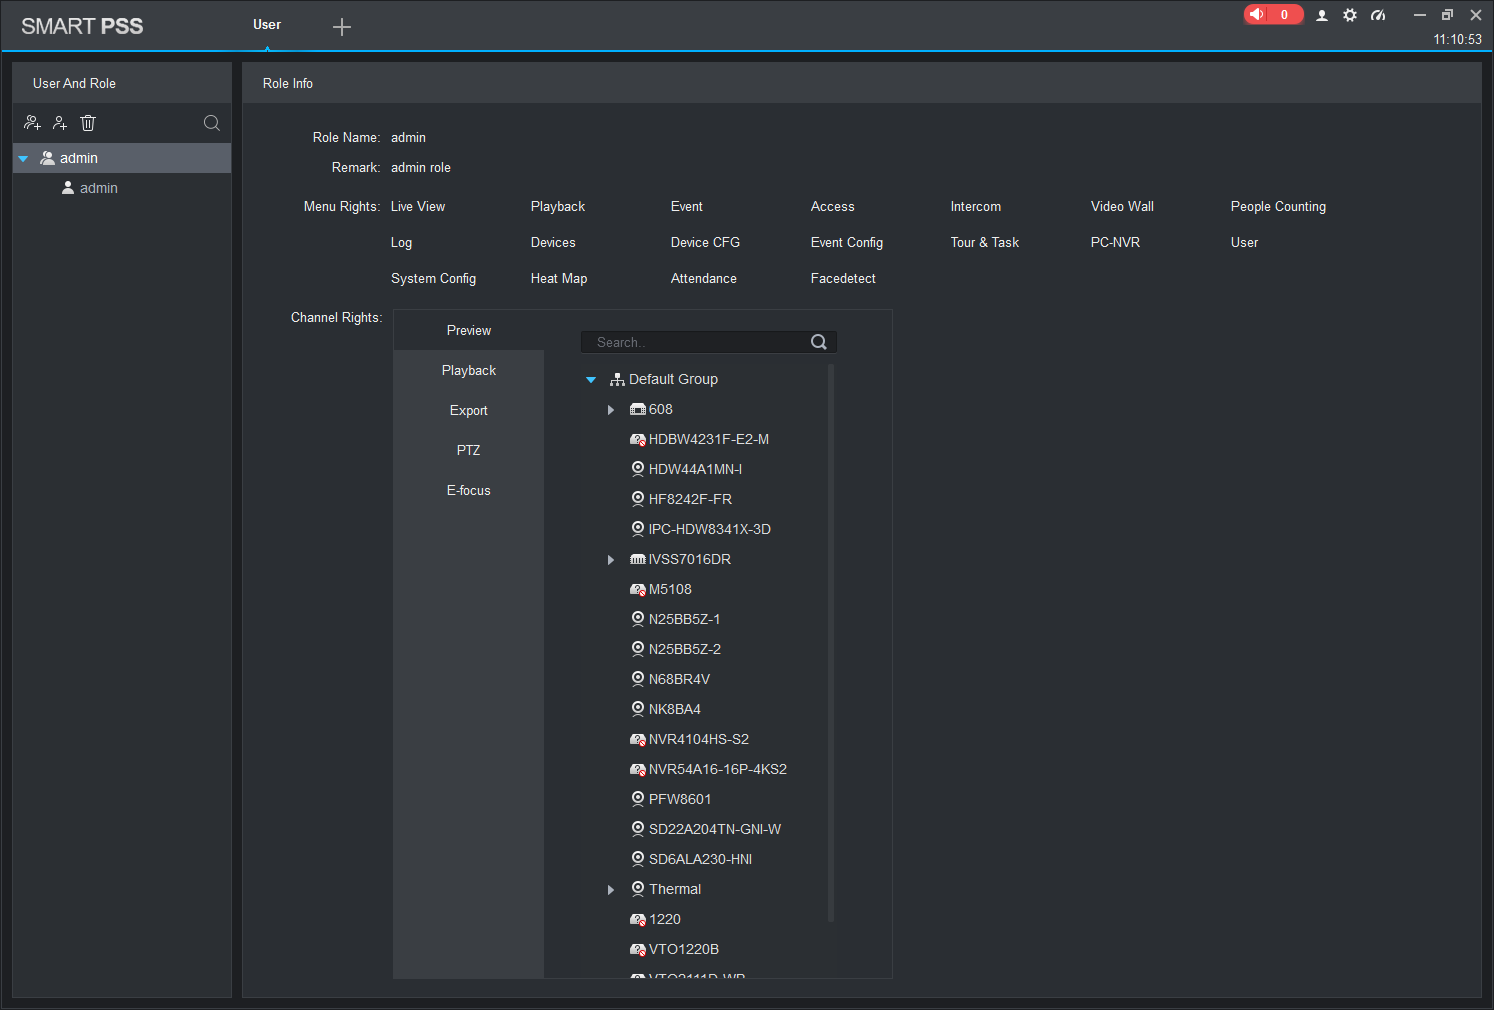Open the settings gear icon
Screen dimensions: 1494x1010
point(1350,15)
